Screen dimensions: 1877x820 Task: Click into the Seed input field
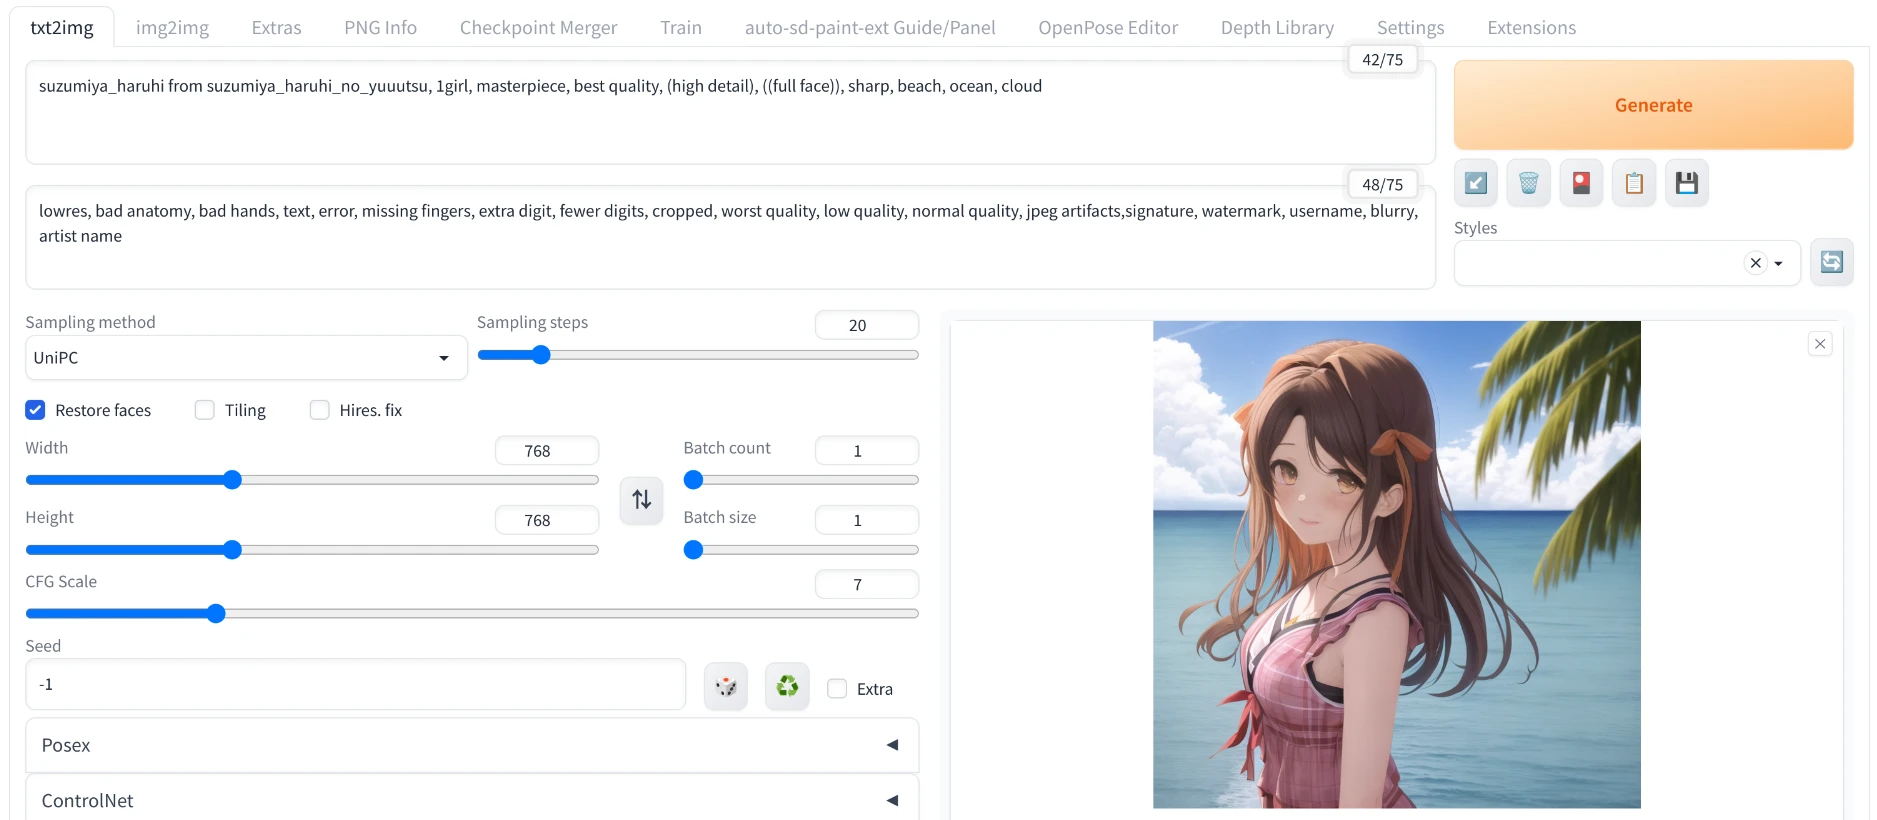coord(355,684)
